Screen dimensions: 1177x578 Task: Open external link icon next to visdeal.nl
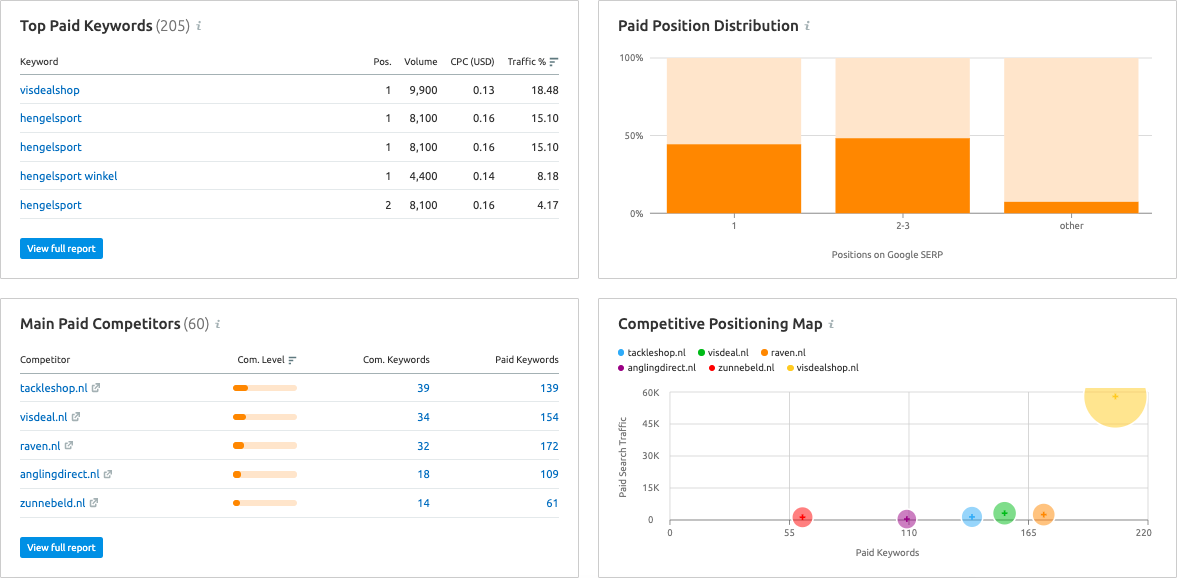coord(76,417)
